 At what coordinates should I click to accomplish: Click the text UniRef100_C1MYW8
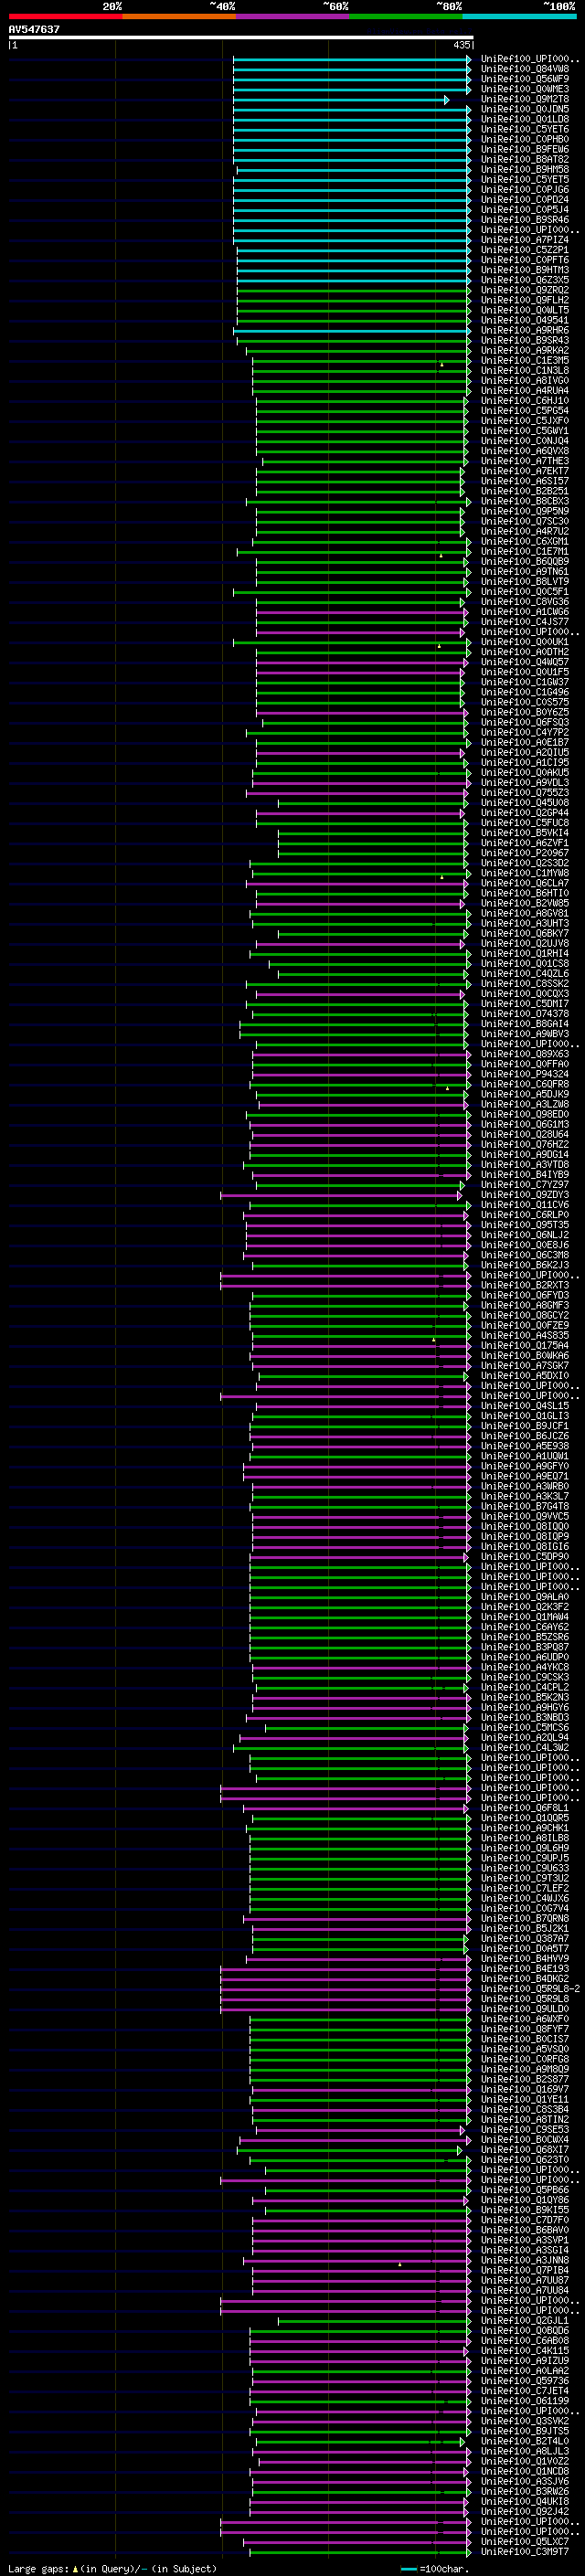pyautogui.click(x=525, y=873)
